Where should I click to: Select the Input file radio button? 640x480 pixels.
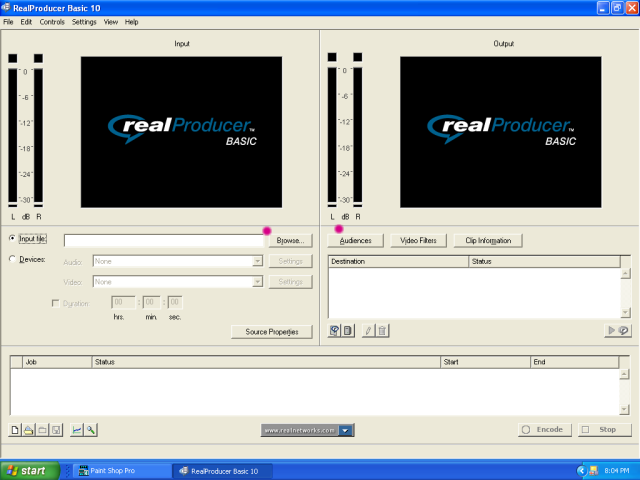coord(12,238)
